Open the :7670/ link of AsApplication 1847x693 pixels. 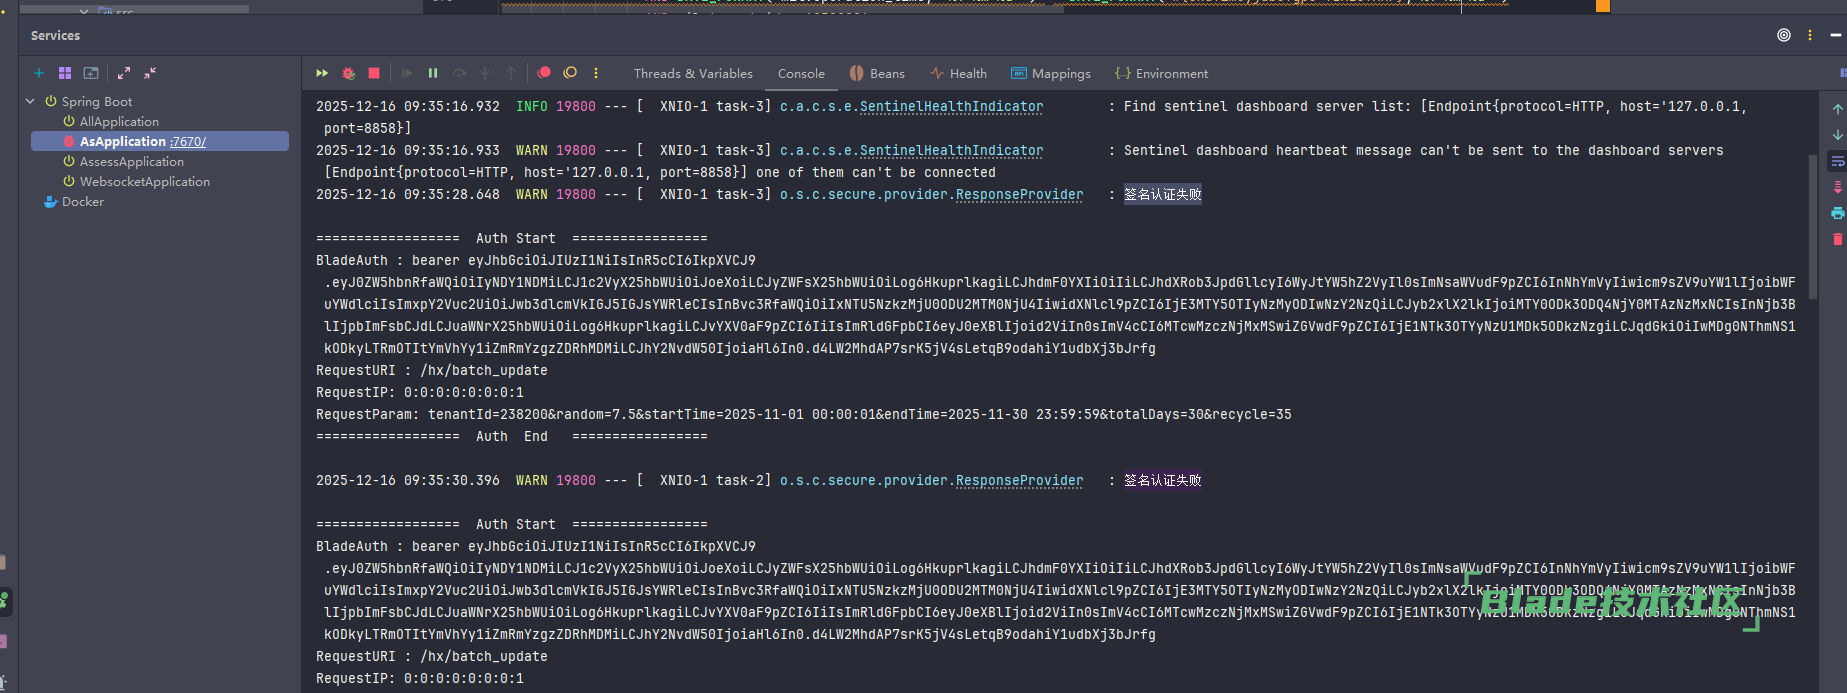point(188,142)
